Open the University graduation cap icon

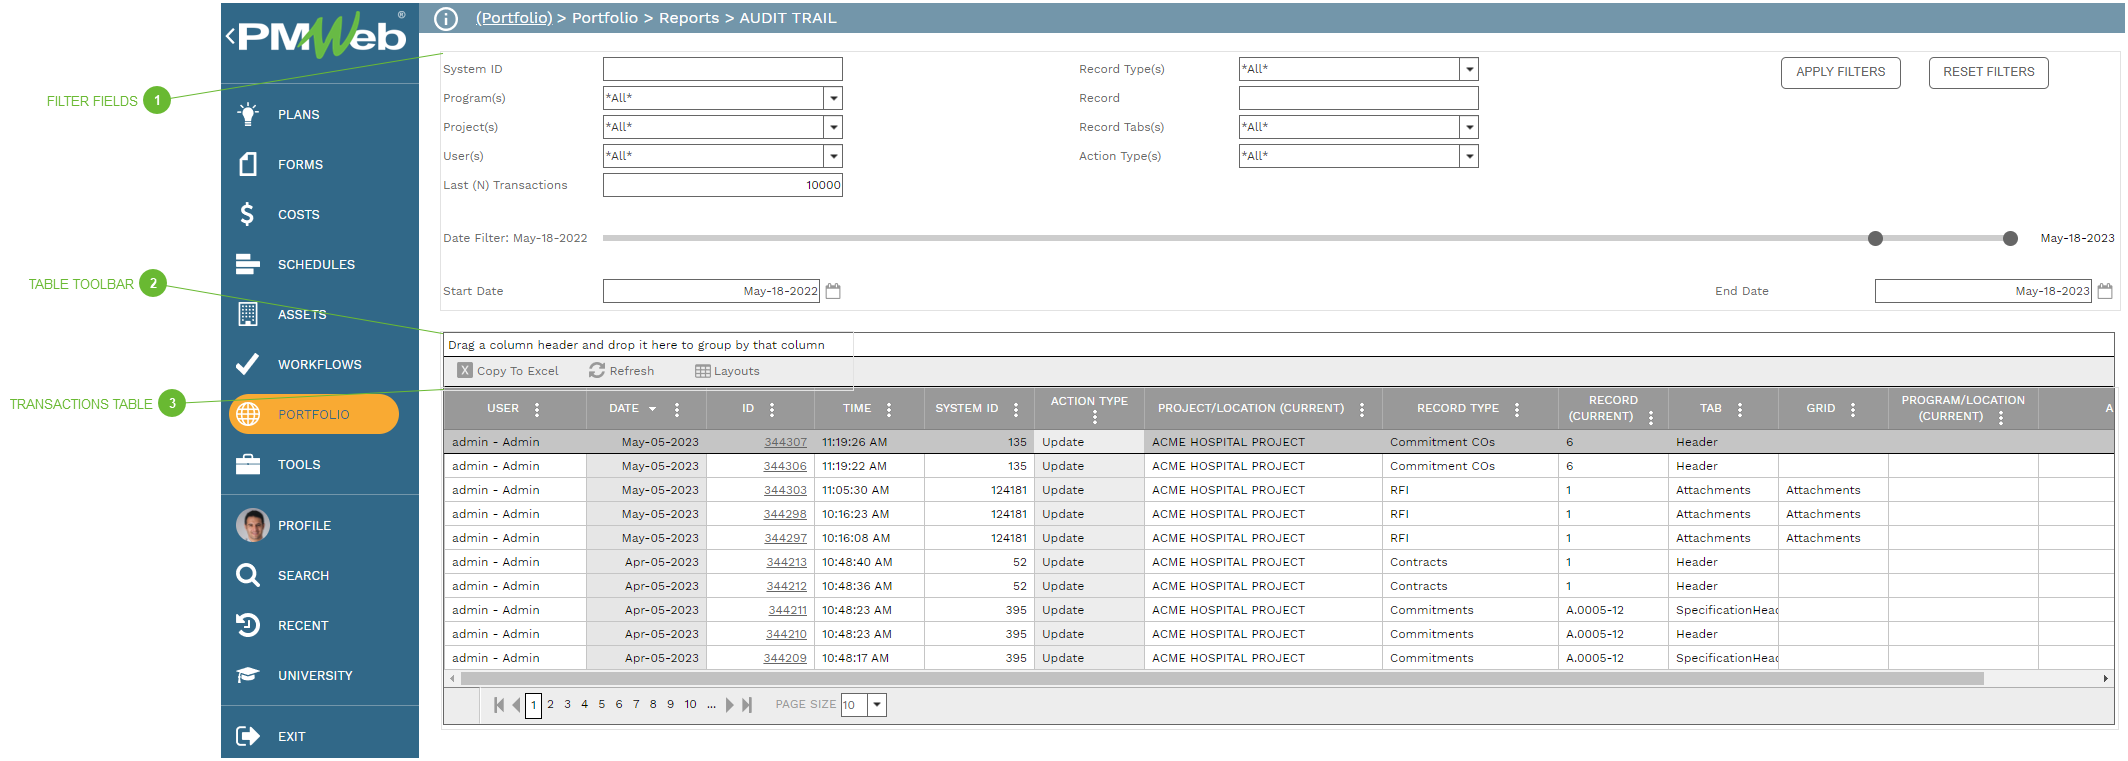[248, 675]
